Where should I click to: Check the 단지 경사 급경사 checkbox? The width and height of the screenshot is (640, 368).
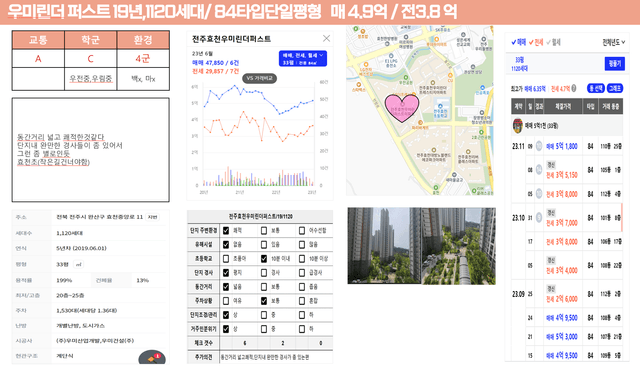pos(302,273)
